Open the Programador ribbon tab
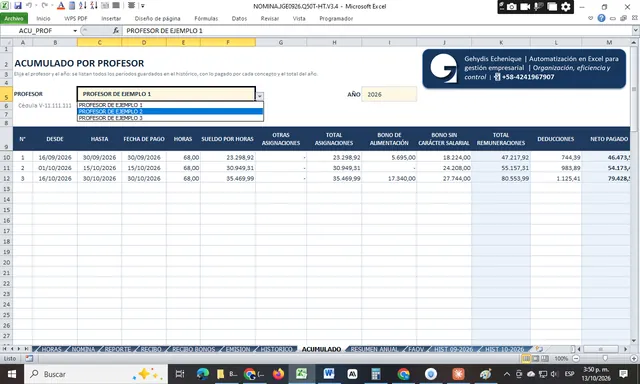The height and width of the screenshot is (384, 640). (336, 18)
